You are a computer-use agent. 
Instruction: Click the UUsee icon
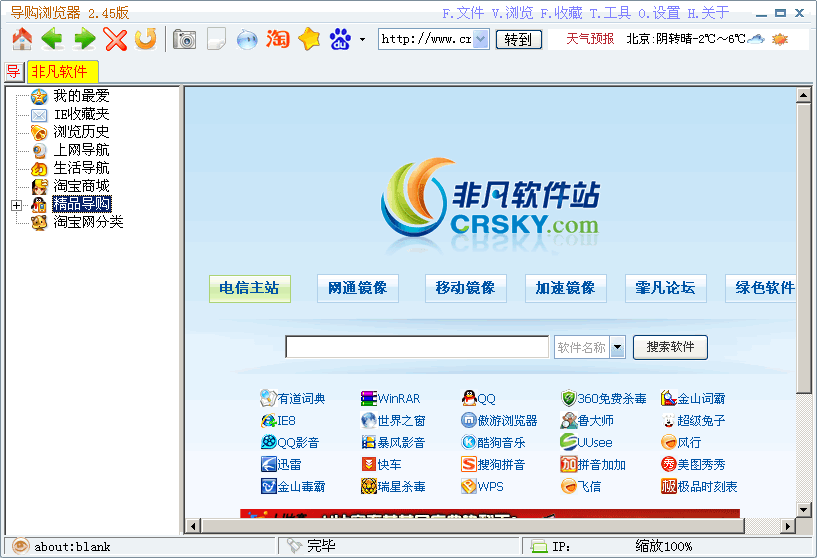[x=568, y=442]
